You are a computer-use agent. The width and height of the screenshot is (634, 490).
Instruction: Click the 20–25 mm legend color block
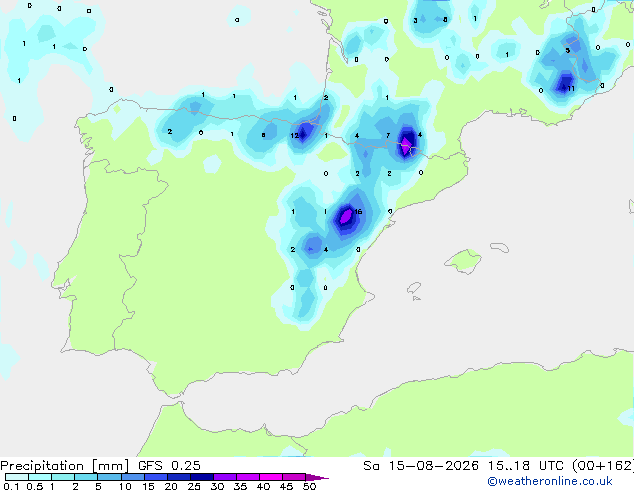click(x=178, y=477)
